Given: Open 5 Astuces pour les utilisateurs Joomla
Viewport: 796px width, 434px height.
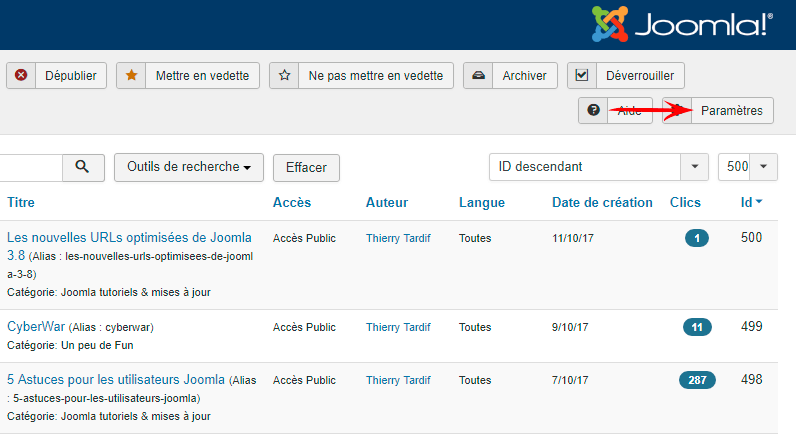Looking at the screenshot, I should 116,379.
